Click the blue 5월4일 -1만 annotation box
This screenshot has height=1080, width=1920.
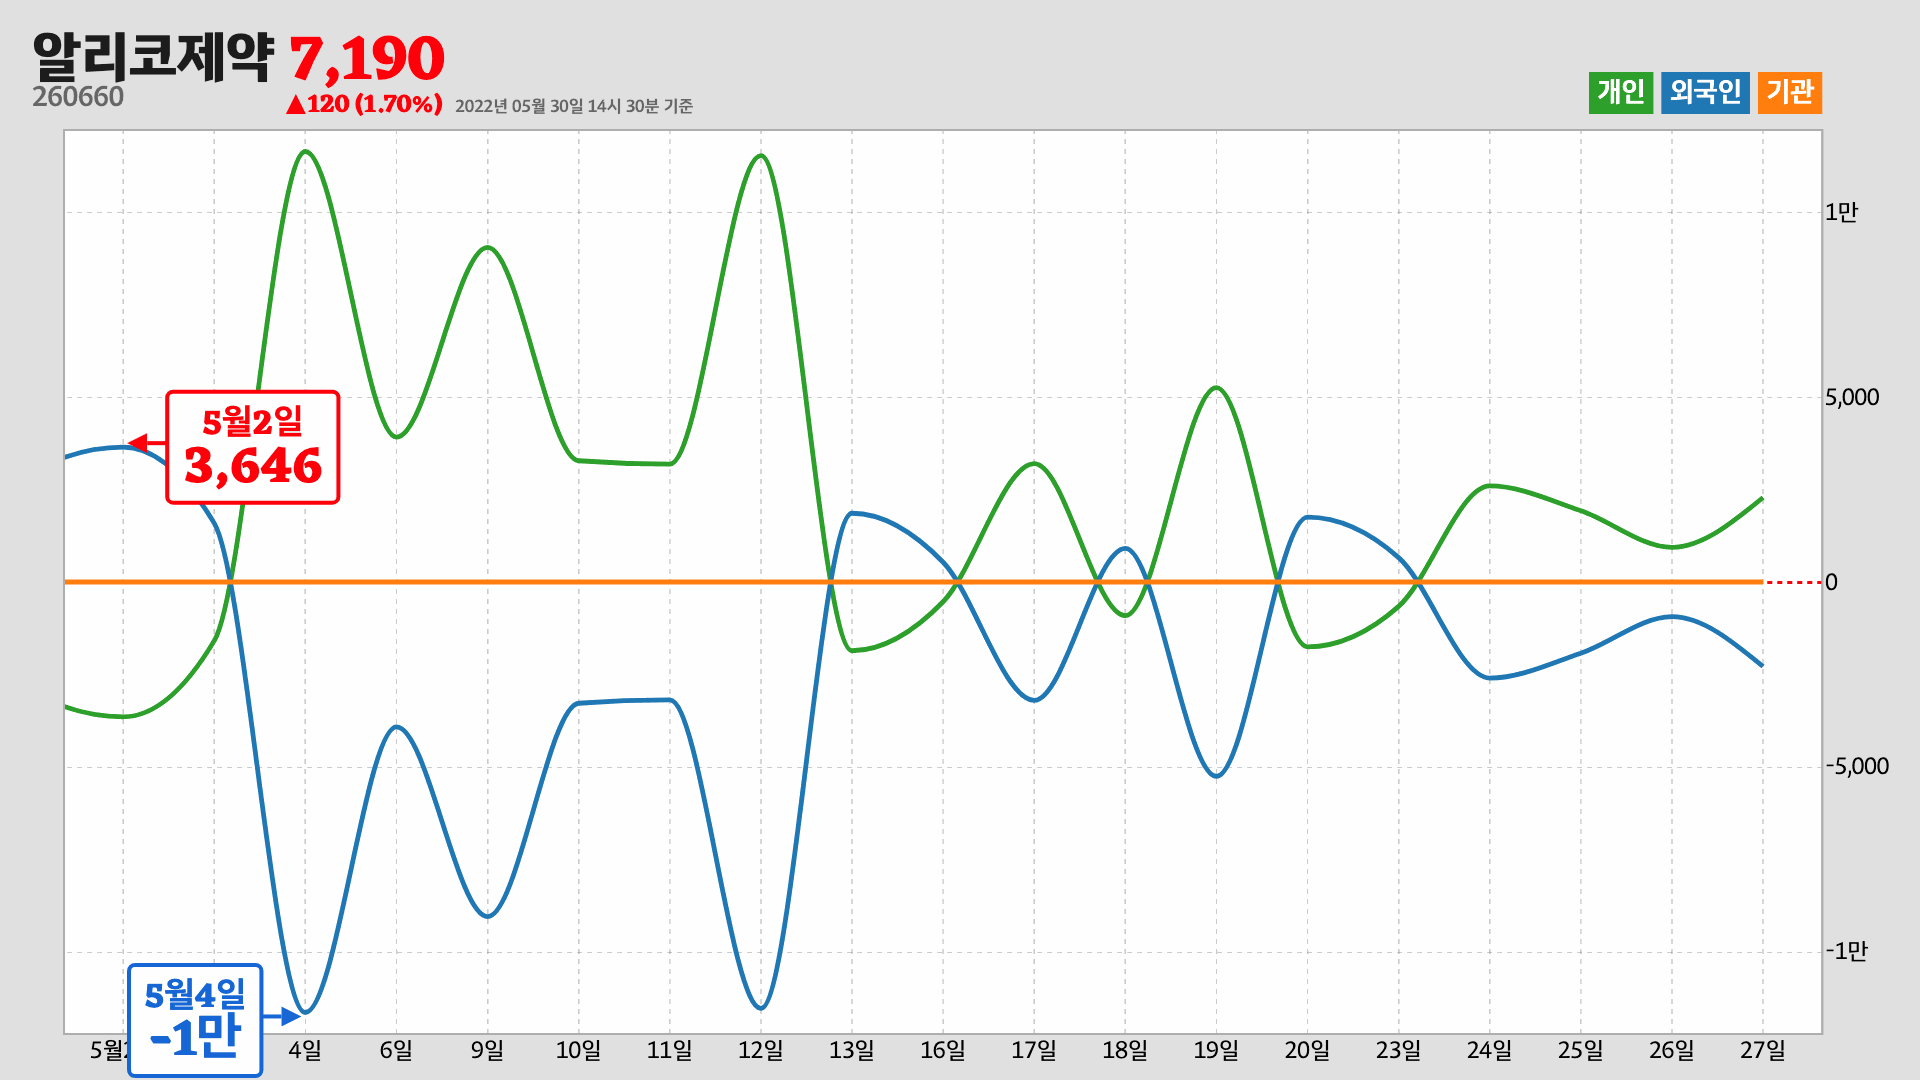click(x=195, y=1020)
